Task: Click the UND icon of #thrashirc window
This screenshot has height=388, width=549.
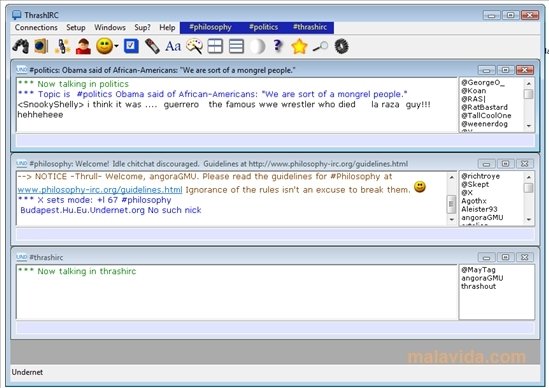Action: [x=22, y=257]
